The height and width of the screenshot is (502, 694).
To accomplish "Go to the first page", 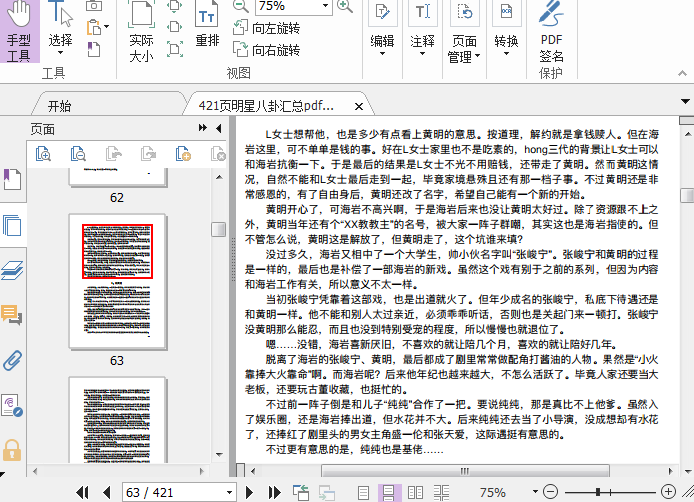I will pos(82,492).
